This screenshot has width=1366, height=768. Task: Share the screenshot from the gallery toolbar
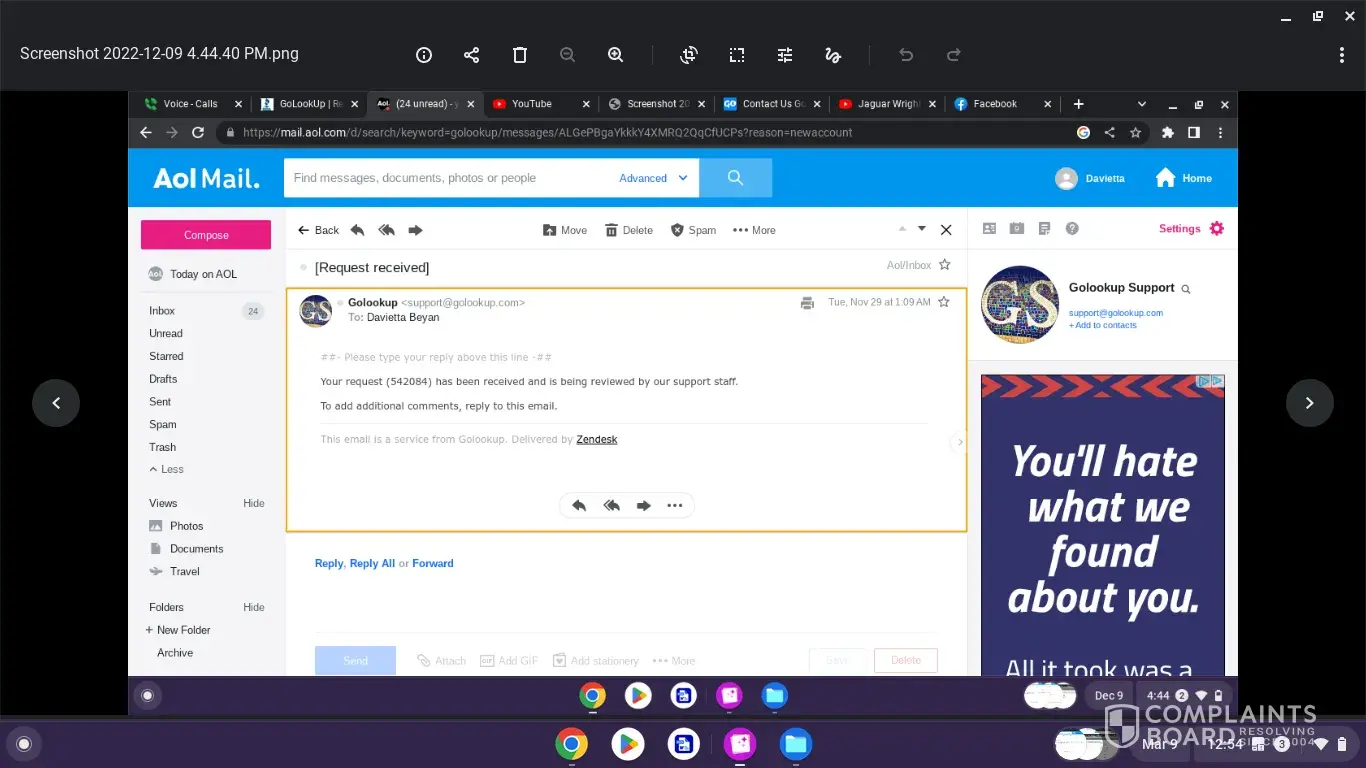click(x=472, y=55)
